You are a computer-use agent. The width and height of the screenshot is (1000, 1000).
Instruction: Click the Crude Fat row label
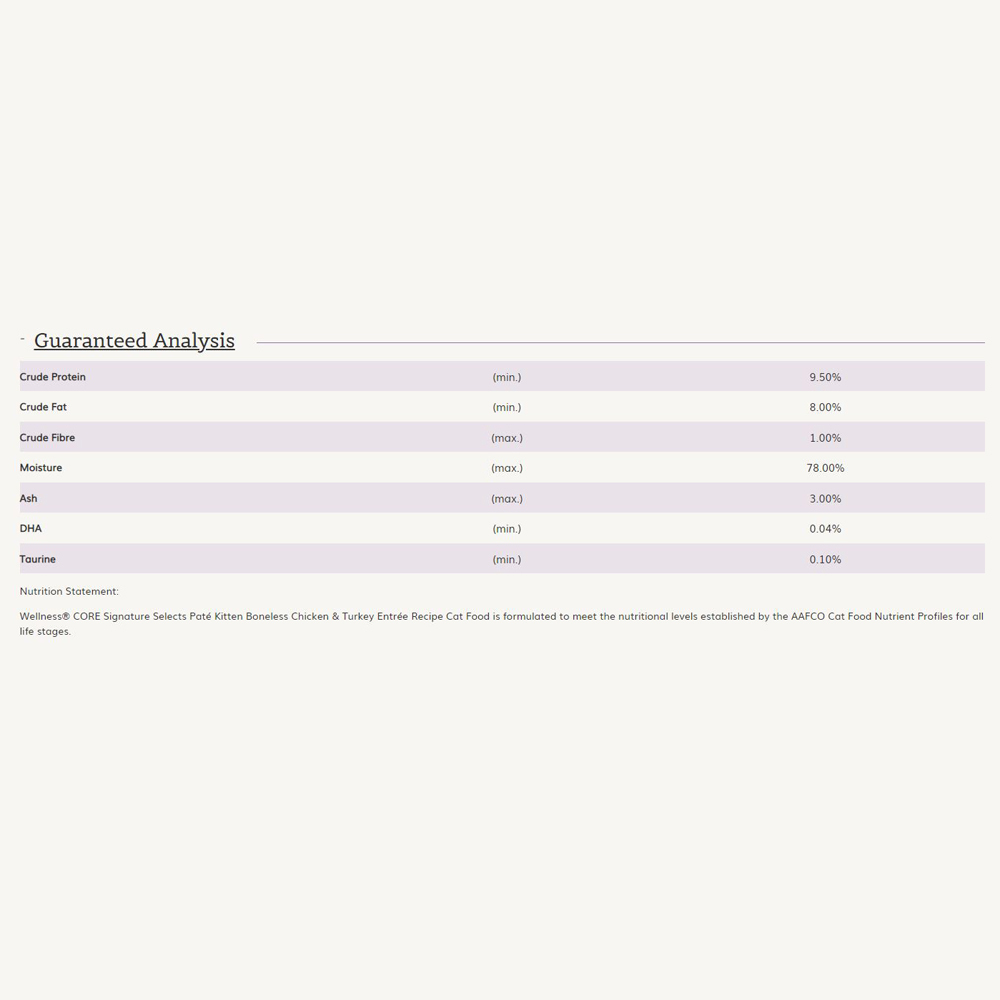coord(43,407)
